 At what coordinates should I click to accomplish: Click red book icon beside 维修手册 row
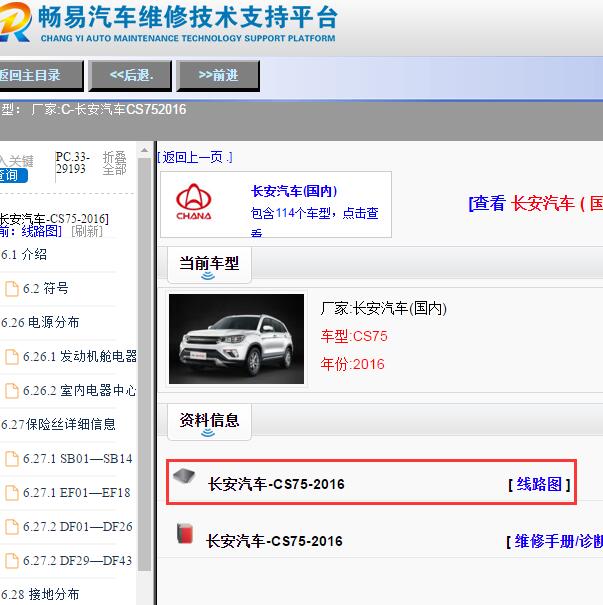(x=185, y=534)
